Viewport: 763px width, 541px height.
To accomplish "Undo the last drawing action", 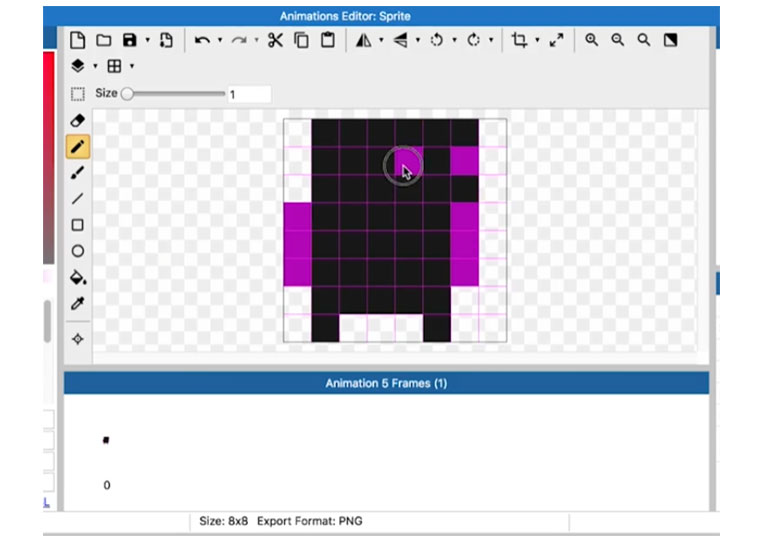I will pyautogui.click(x=202, y=40).
